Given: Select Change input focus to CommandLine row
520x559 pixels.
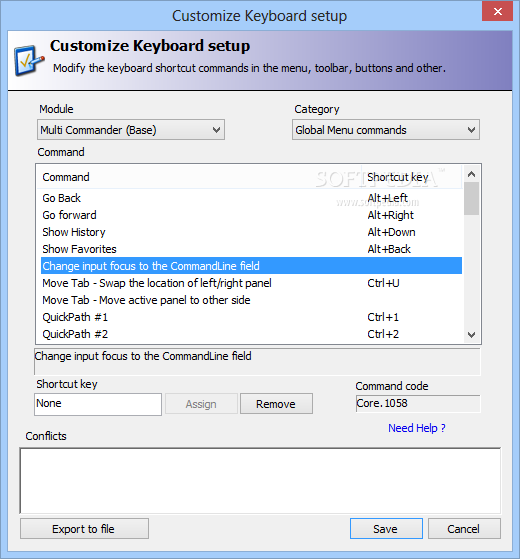Looking at the screenshot, I should click(251, 266).
